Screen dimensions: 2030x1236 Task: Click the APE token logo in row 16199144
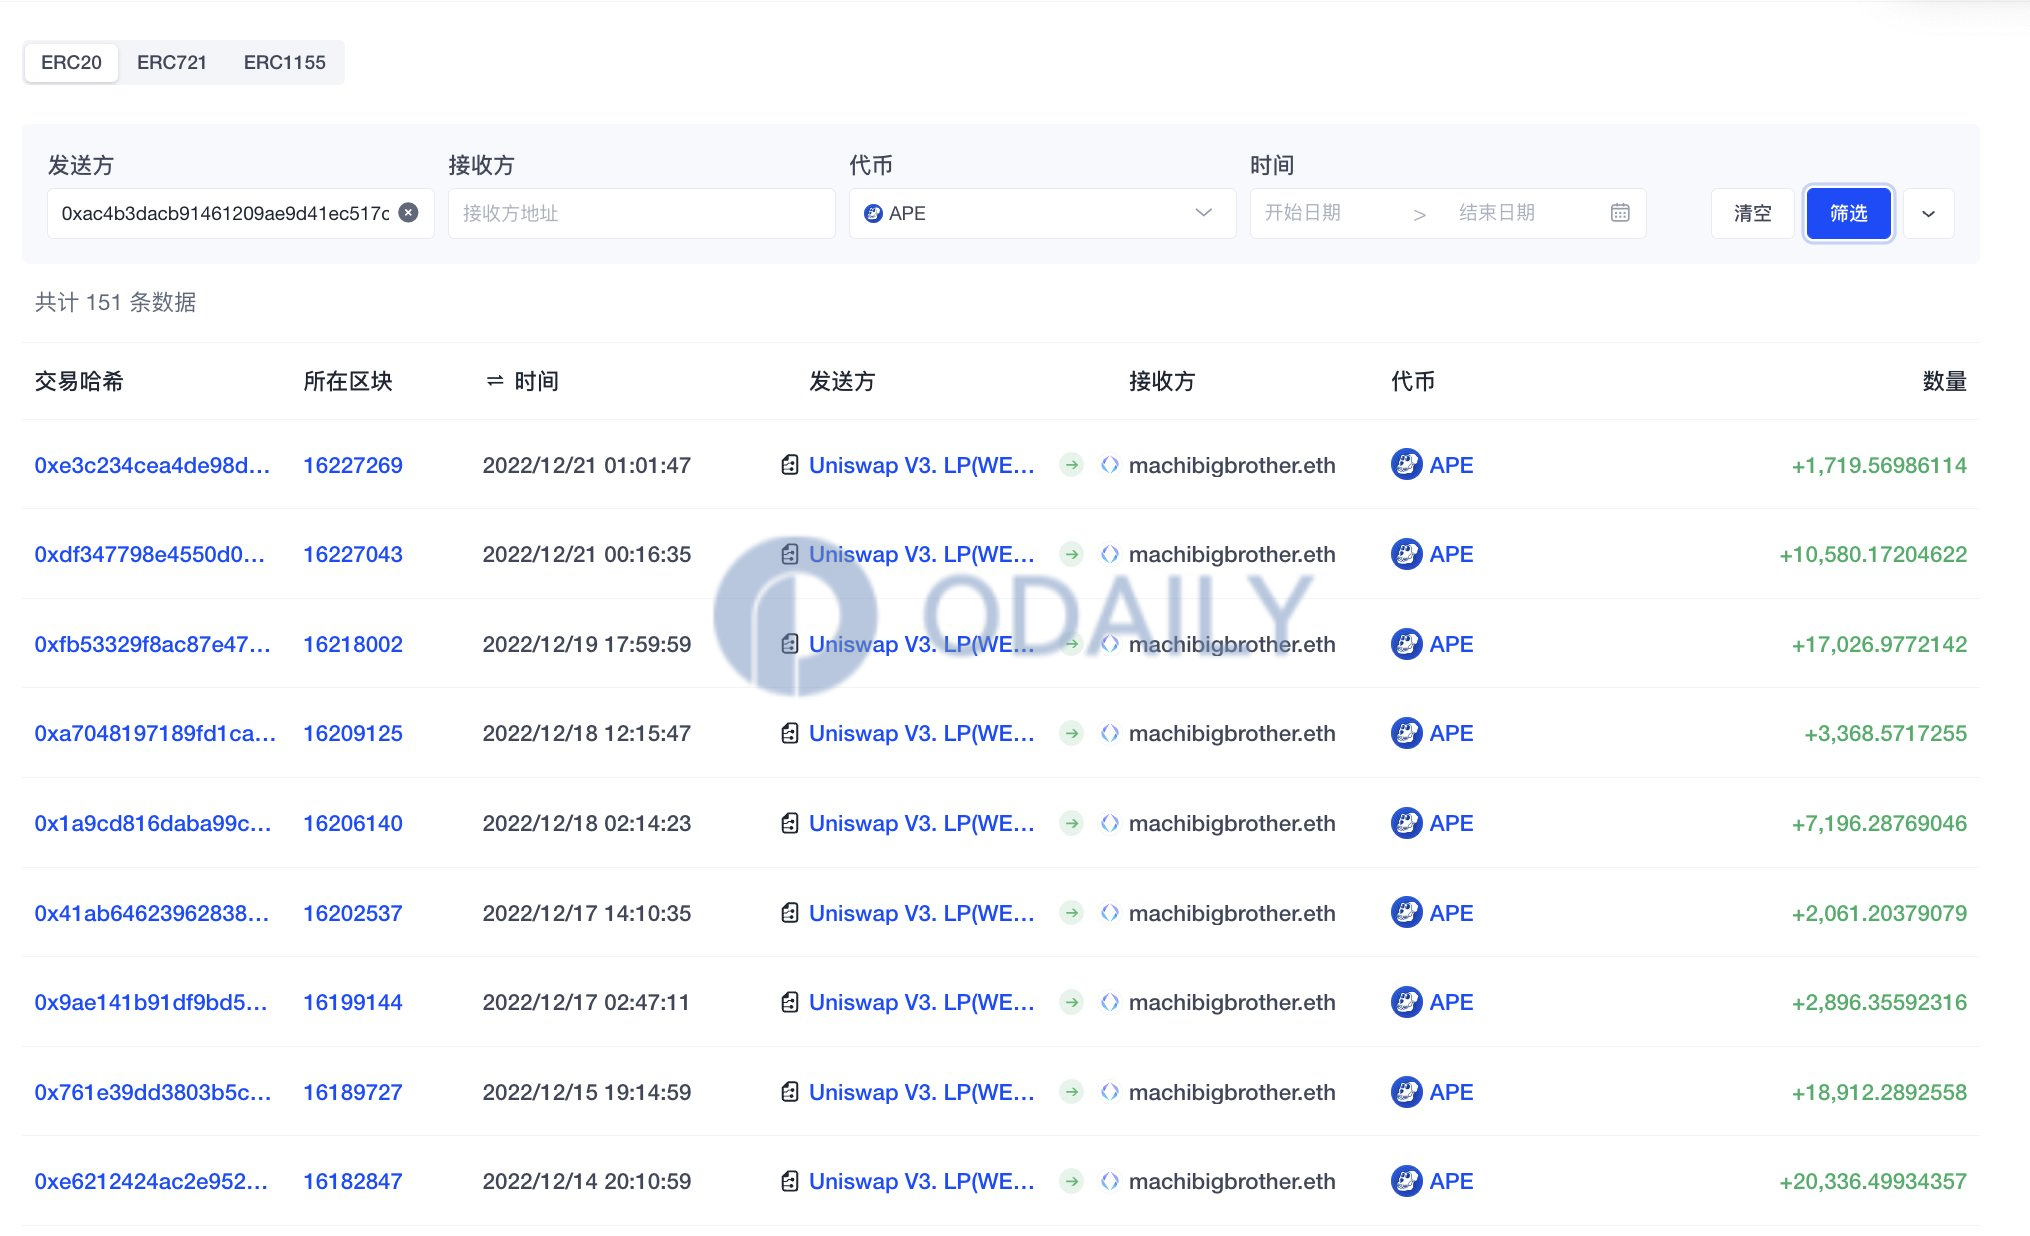[1406, 1002]
